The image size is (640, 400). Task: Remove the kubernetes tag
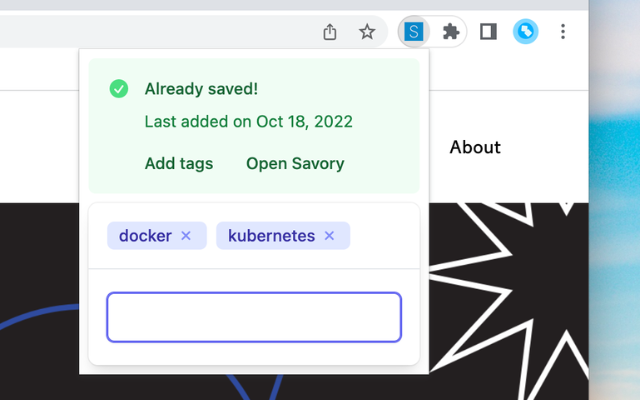pyautogui.click(x=329, y=236)
